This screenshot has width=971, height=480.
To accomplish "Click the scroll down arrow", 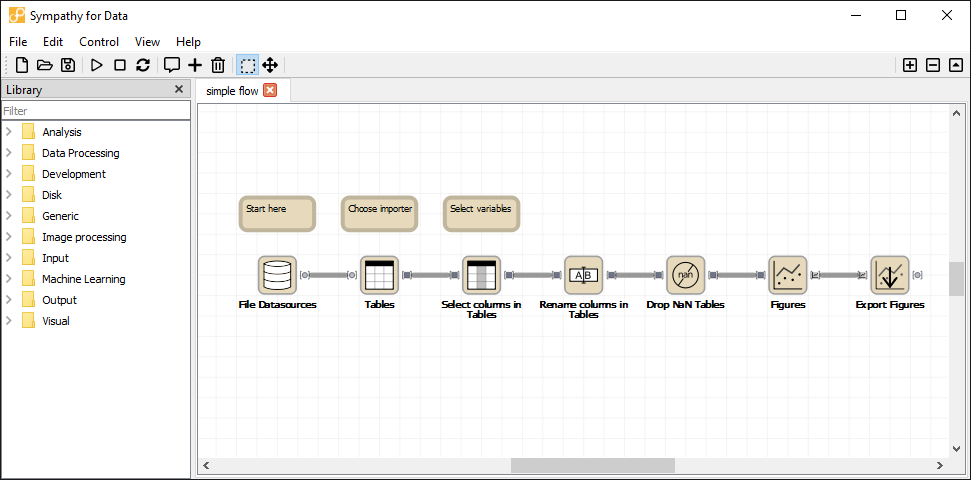I will 956,448.
